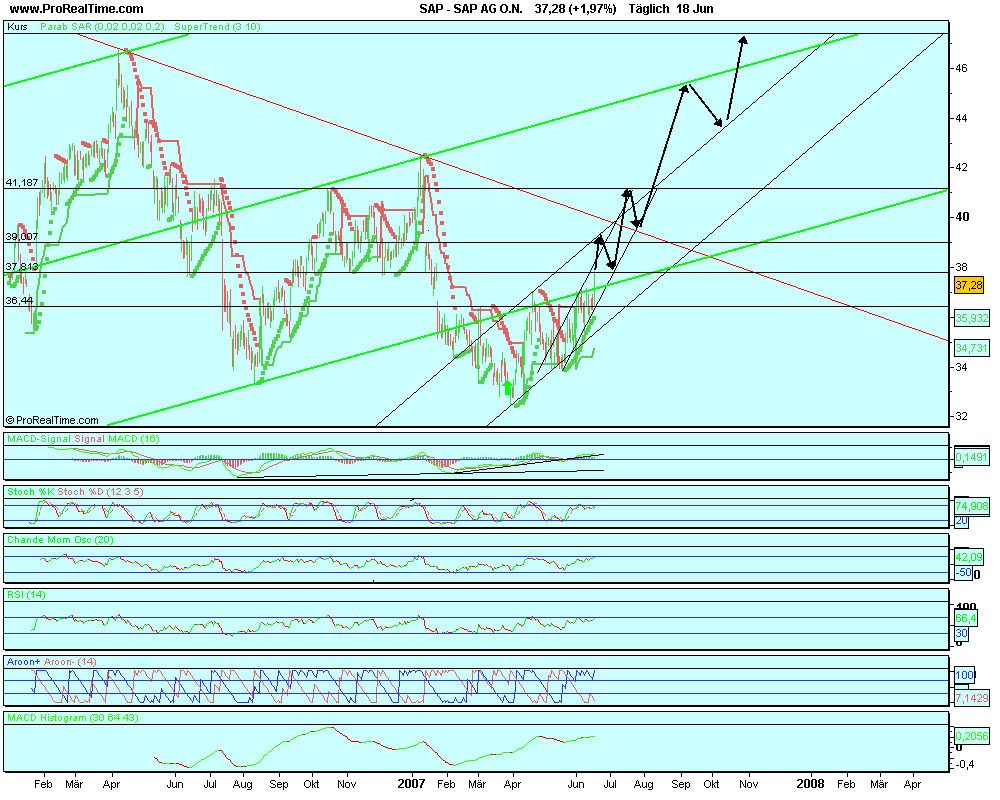This screenshot has height=800, width=1000.
Task: Click the 44 price axis value
Action: tap(961, 118)
